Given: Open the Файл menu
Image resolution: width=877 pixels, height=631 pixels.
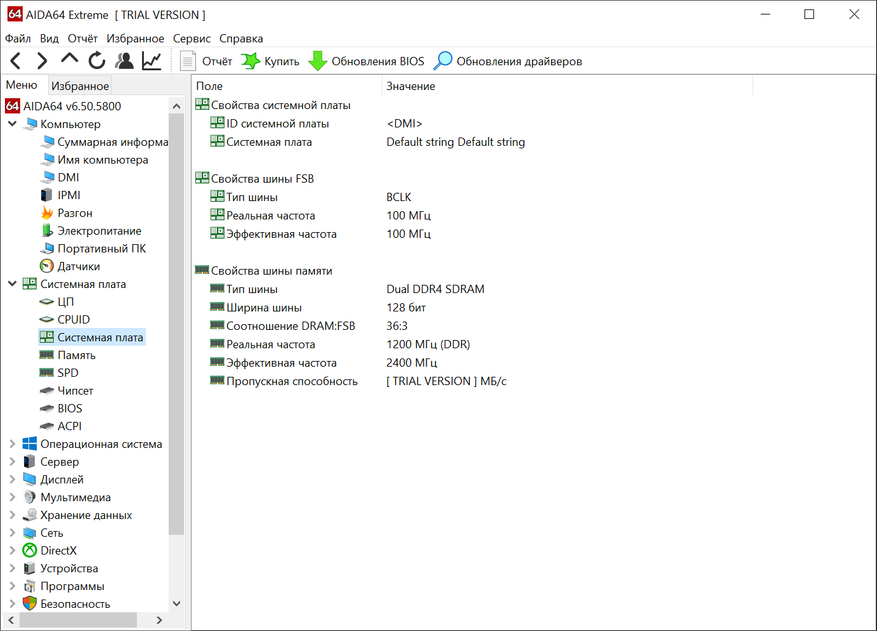Looking at the screenshot, I should pyautogui.click(x=18, y=39).
